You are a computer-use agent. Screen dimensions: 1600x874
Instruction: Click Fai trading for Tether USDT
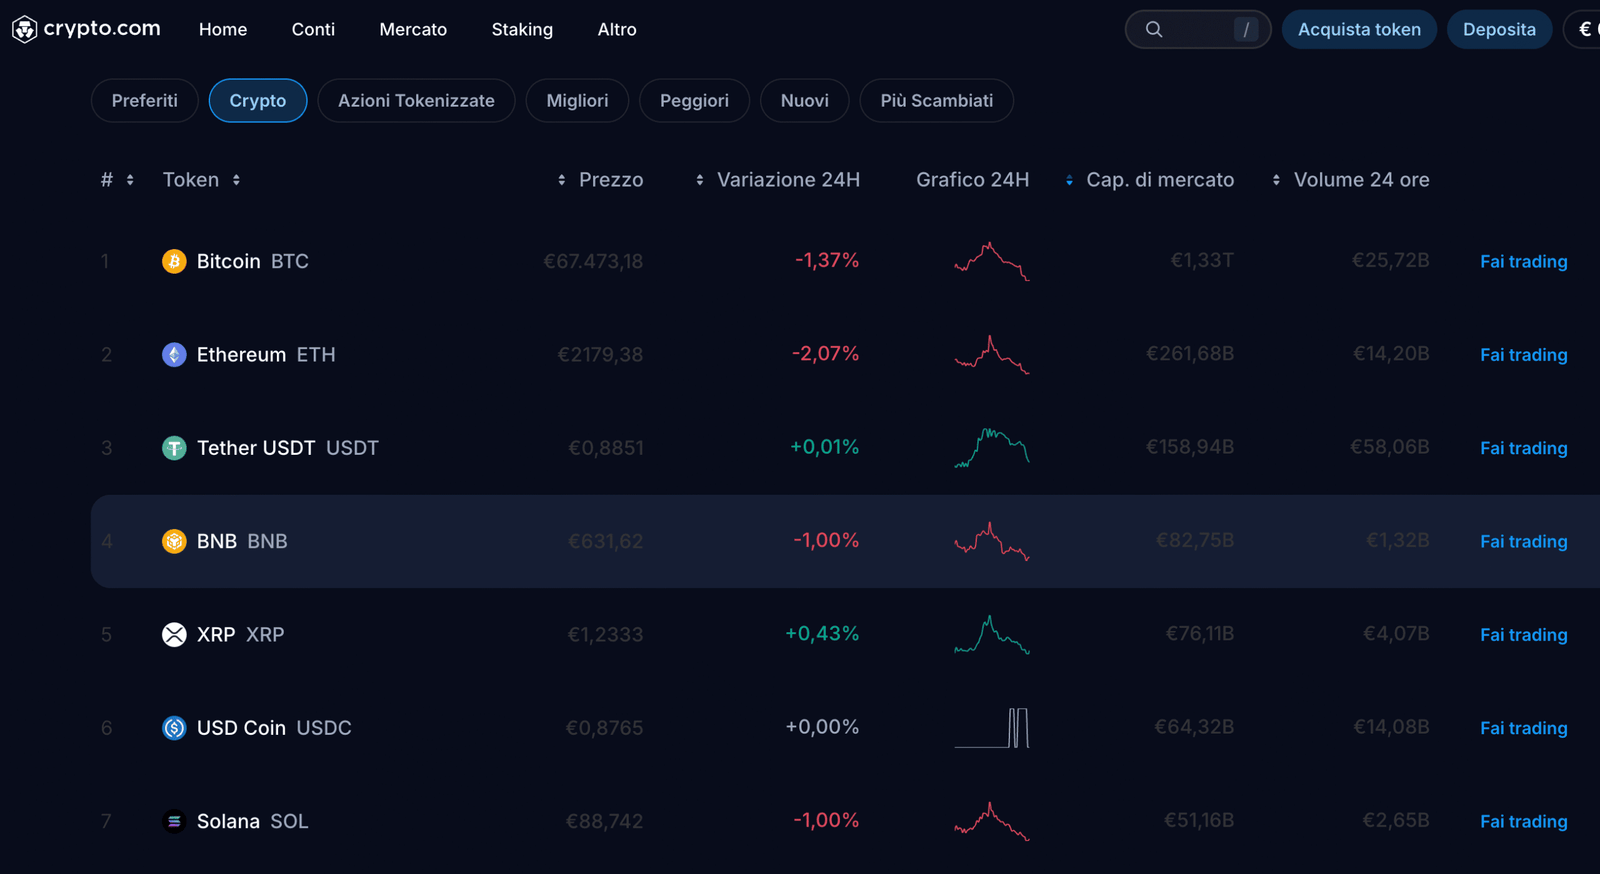[1524, 448]
